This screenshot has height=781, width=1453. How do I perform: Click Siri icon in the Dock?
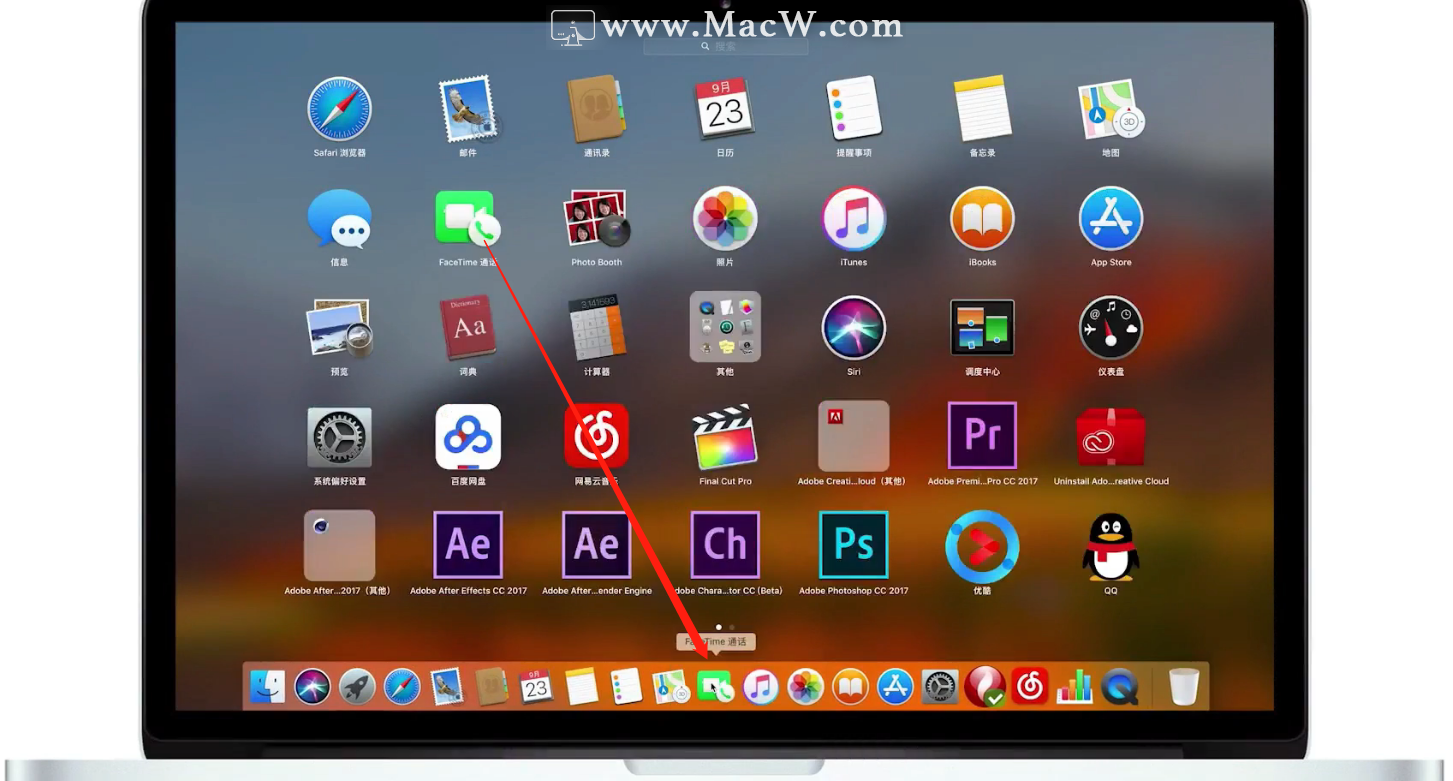tap(312, 687)
